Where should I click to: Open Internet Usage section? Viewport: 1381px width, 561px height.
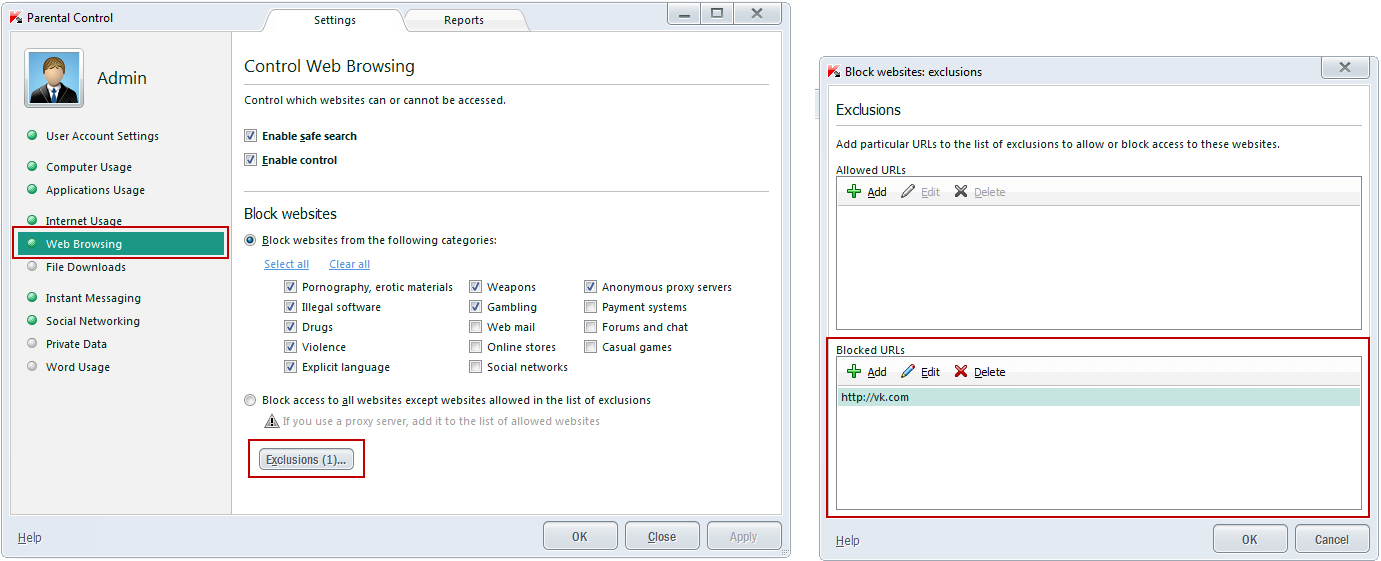(84, 221)
